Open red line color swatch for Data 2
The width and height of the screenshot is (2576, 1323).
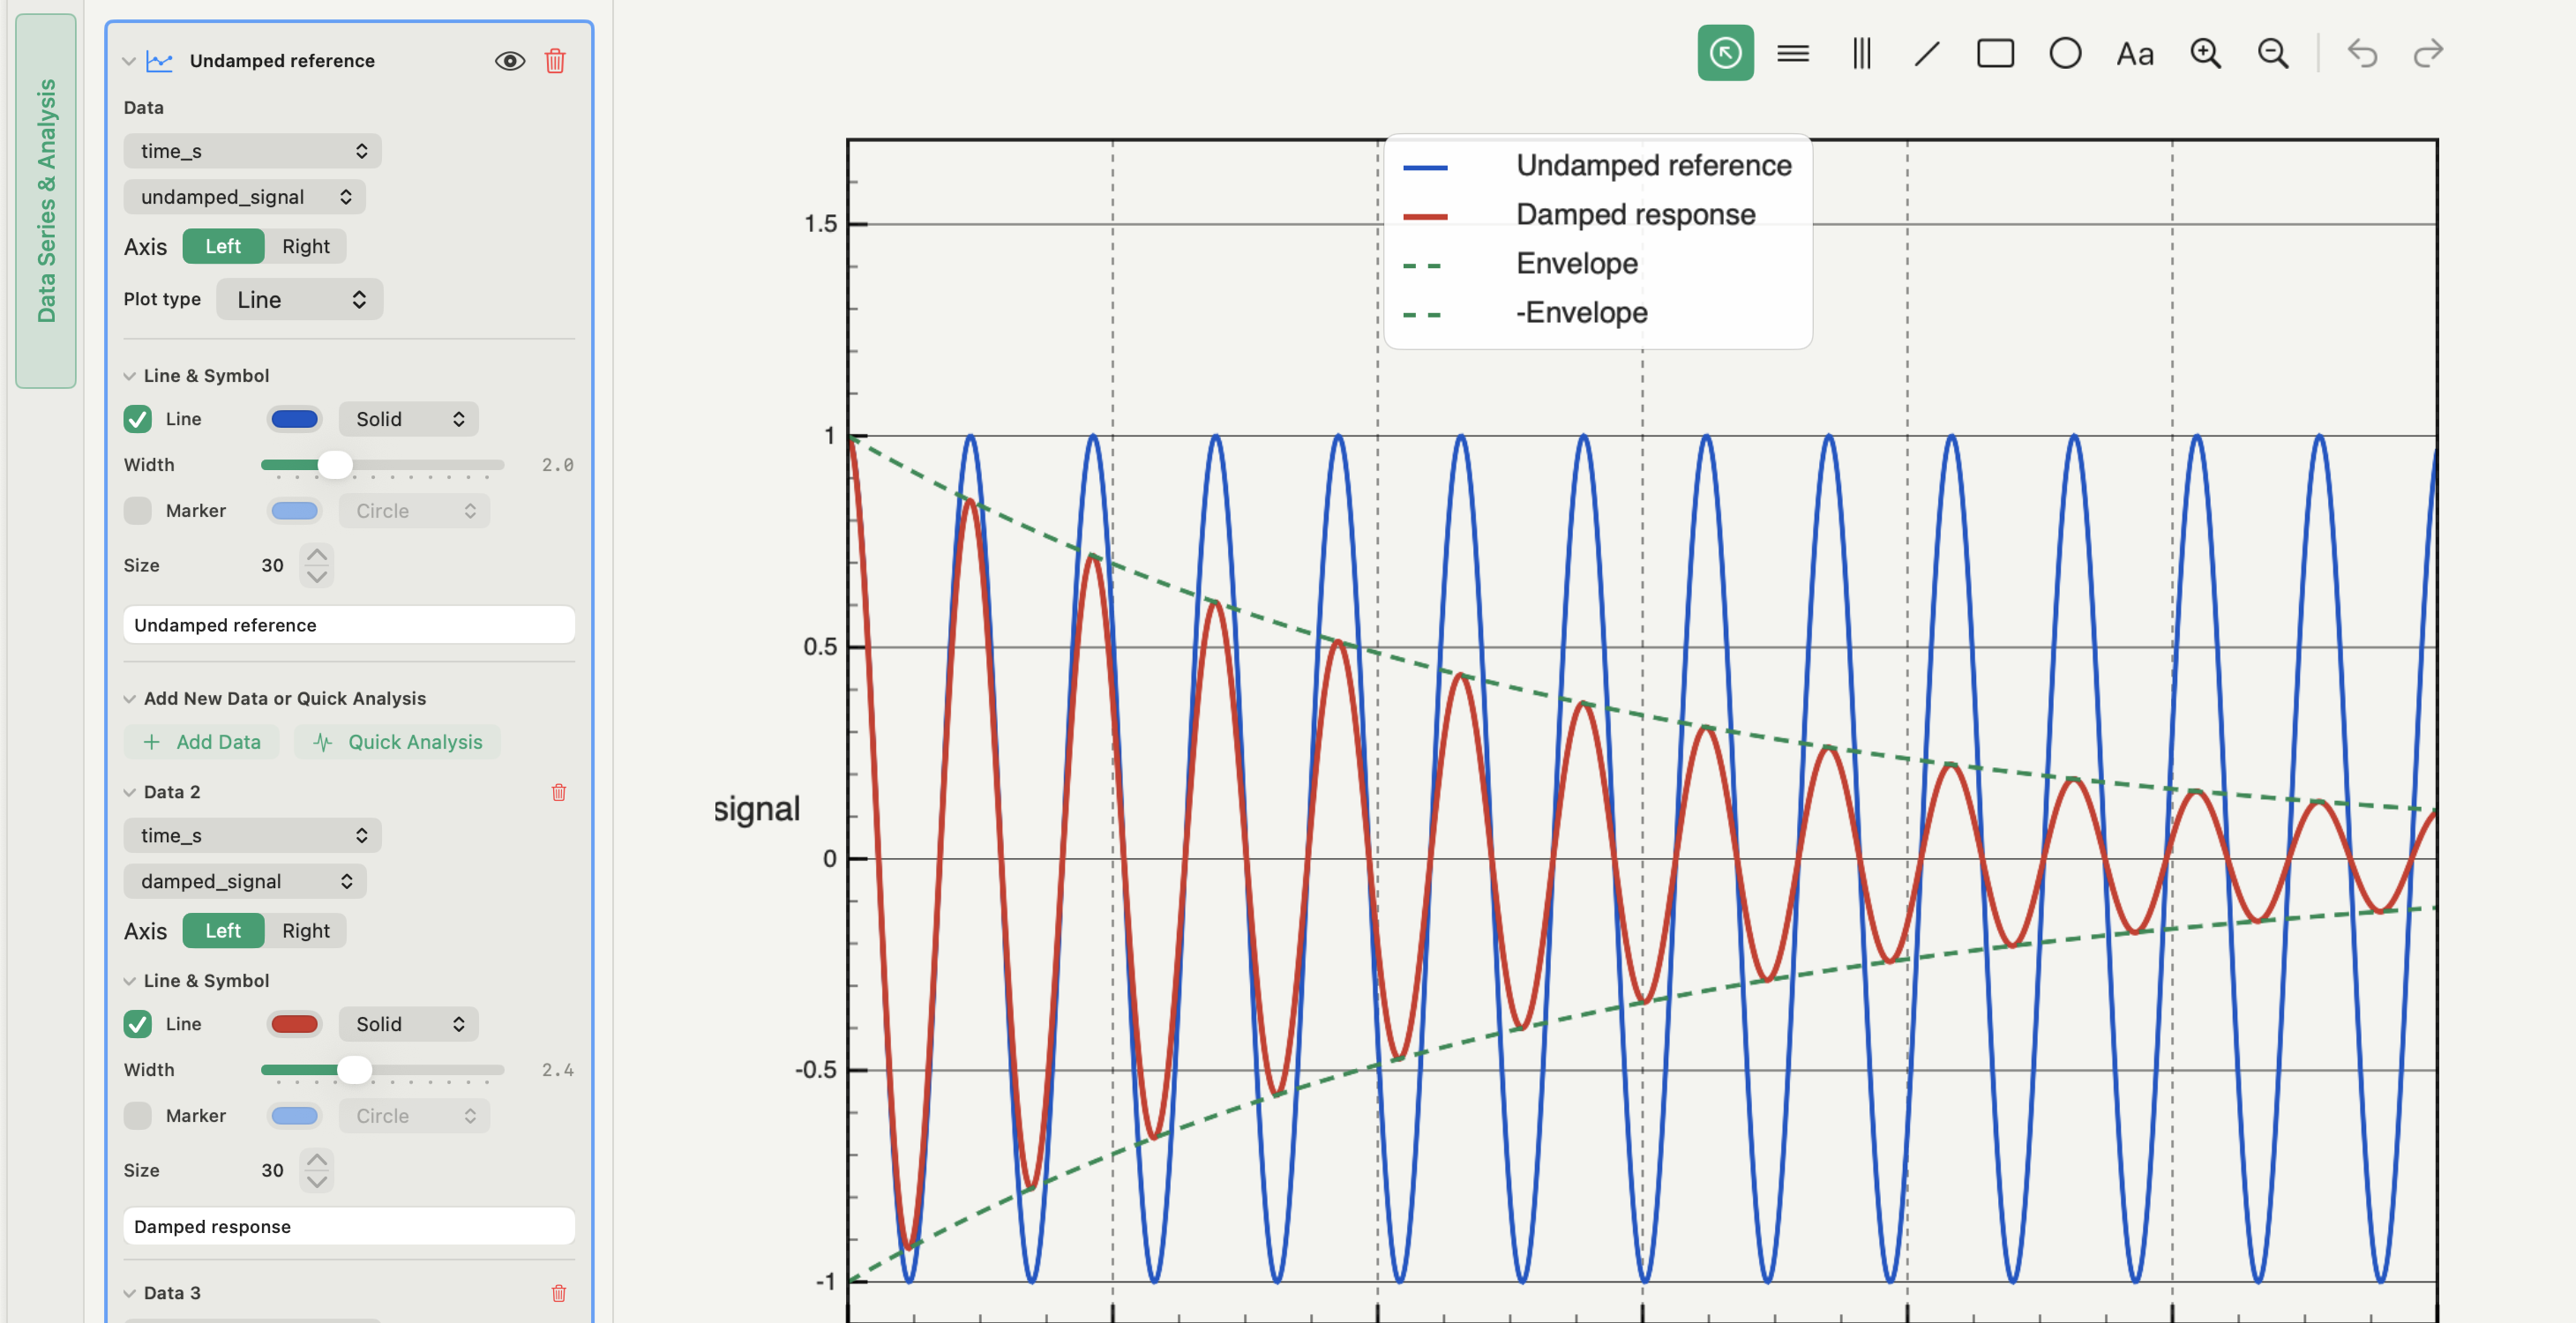pyautogui.click(x=294, y=1024)
